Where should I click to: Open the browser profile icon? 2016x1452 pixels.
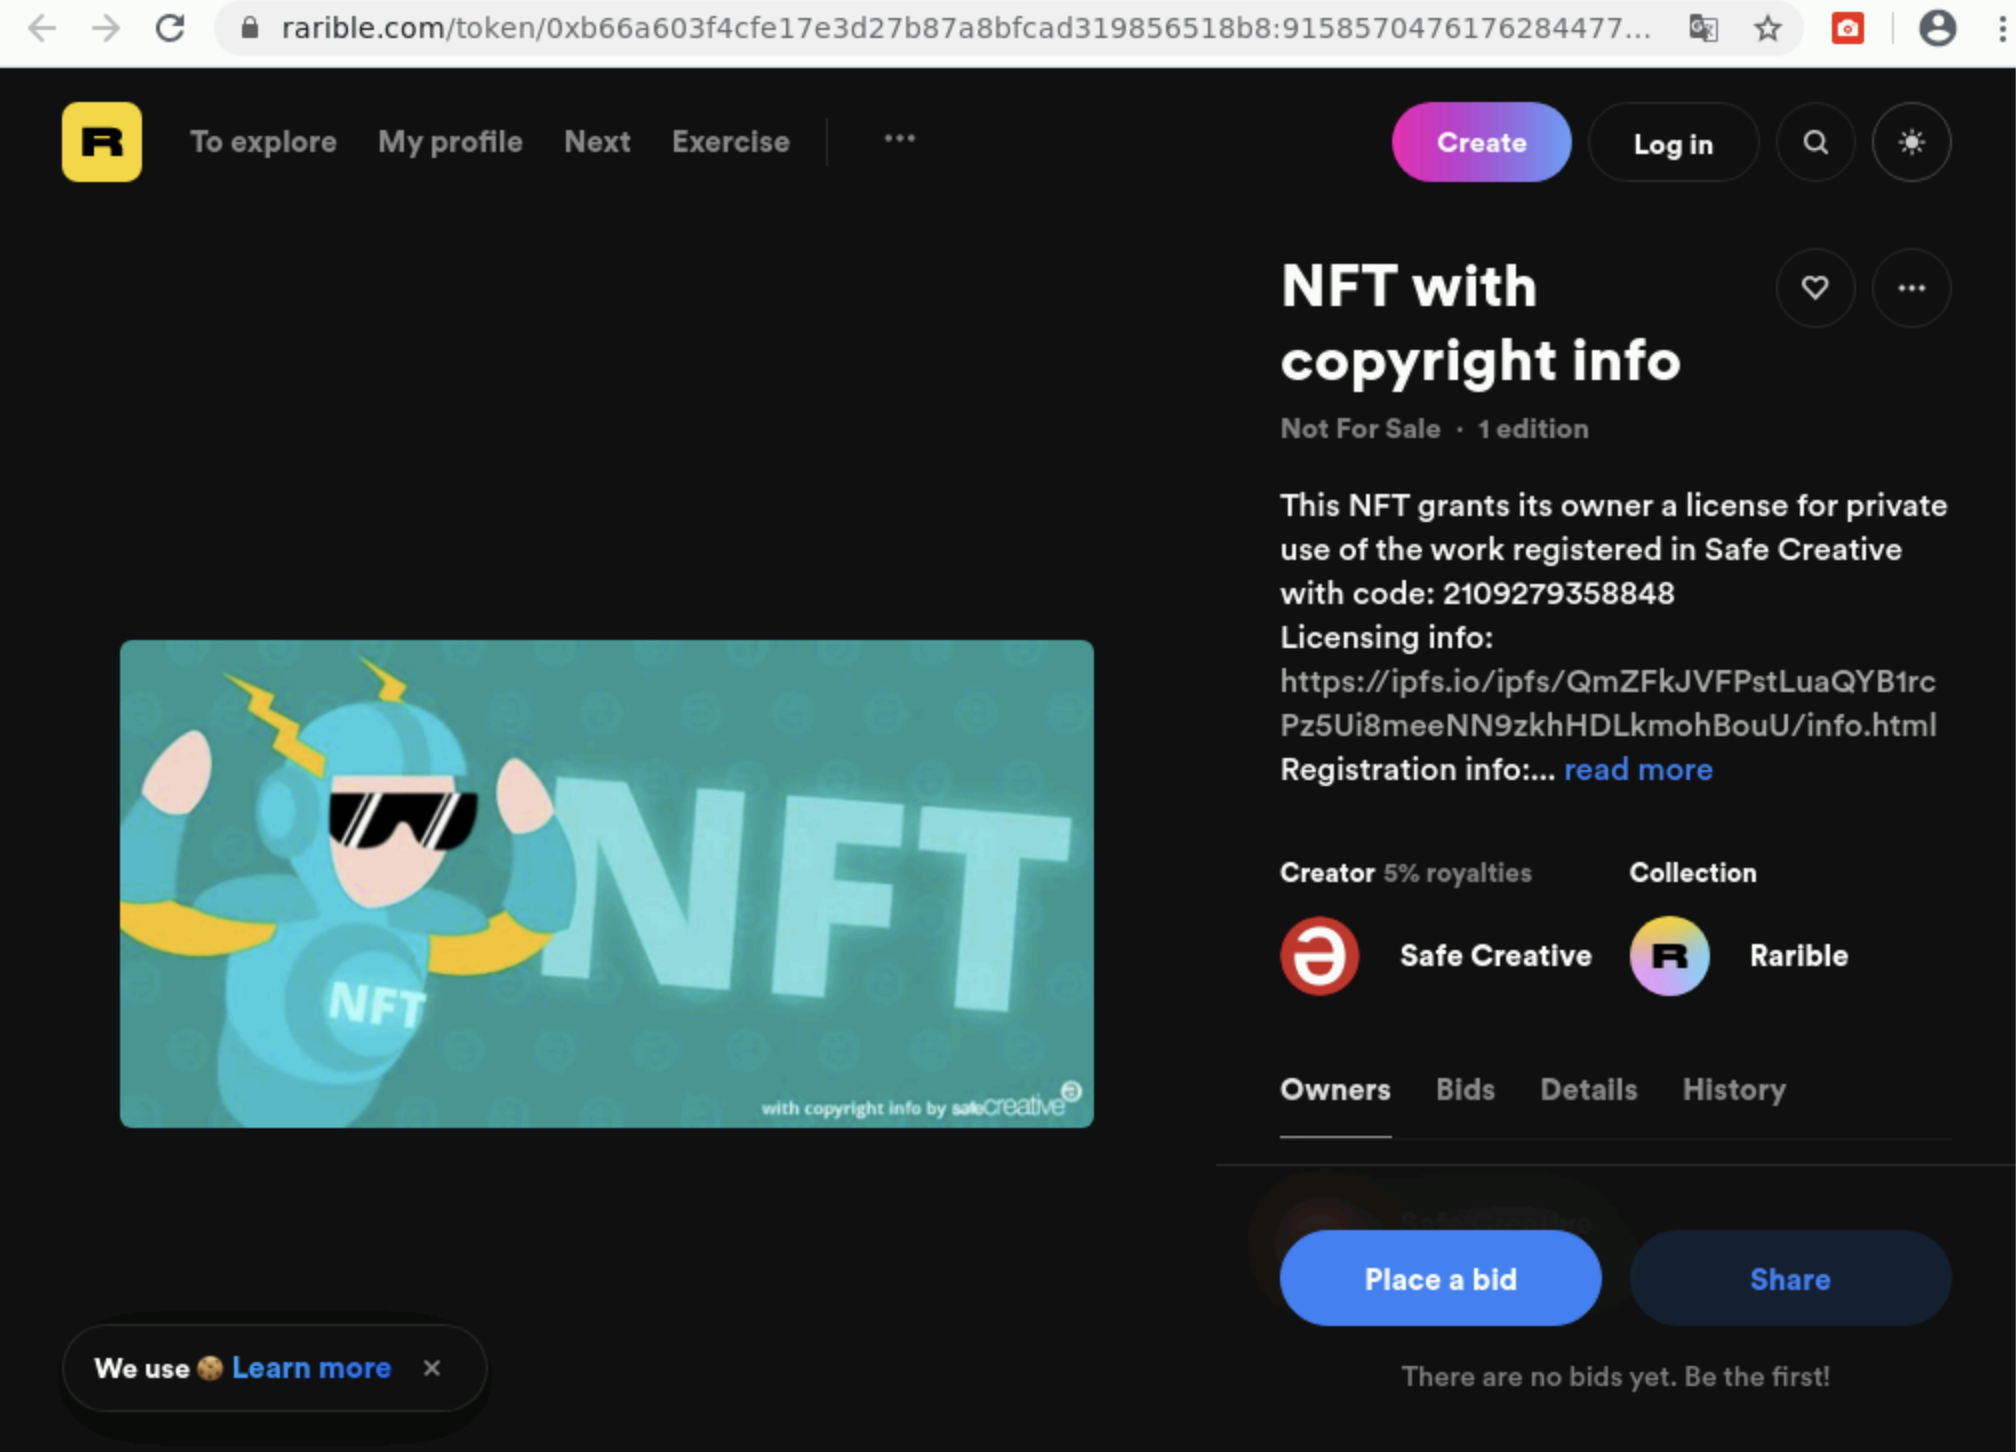(1938, 28)
